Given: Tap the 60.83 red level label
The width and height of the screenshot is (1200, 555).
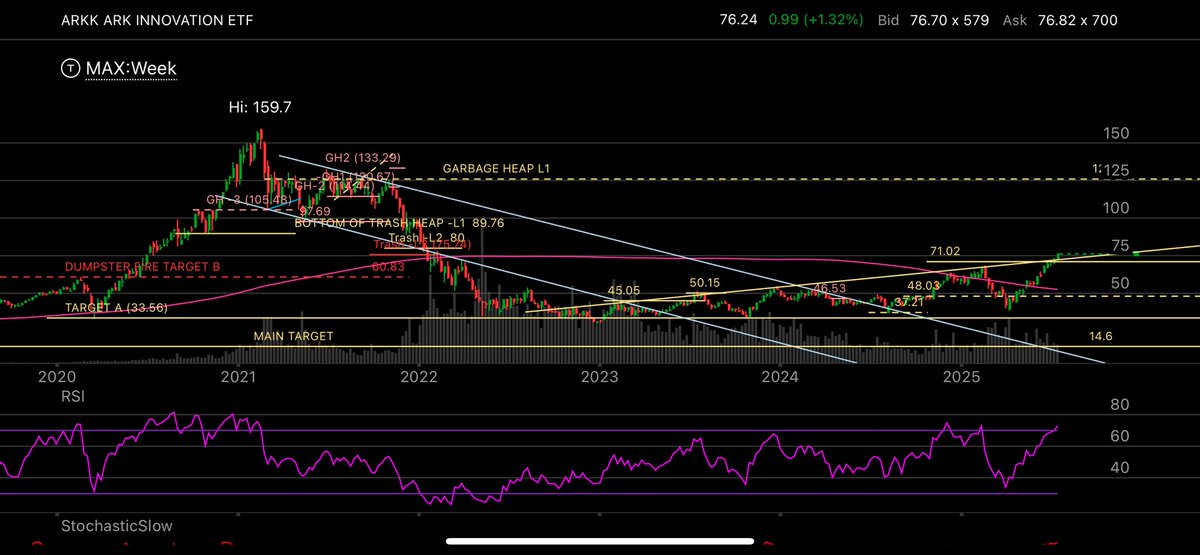Looking at the screenshot, I should point(386,267).
